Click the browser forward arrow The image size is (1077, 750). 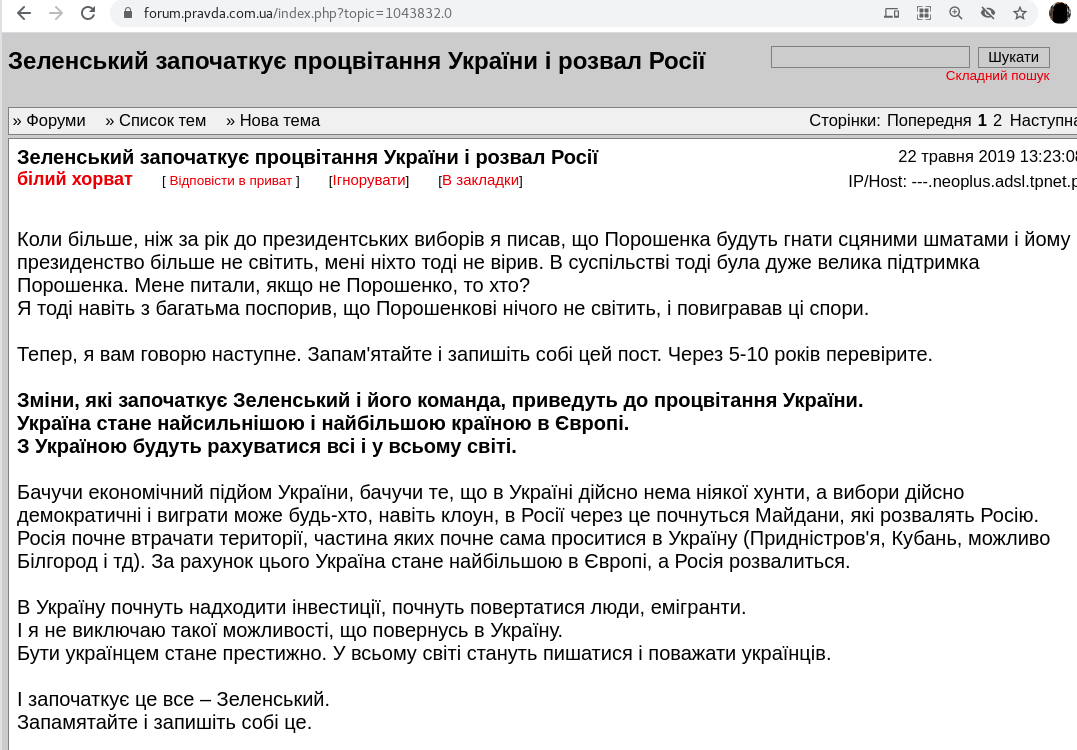tap(56, 13)
